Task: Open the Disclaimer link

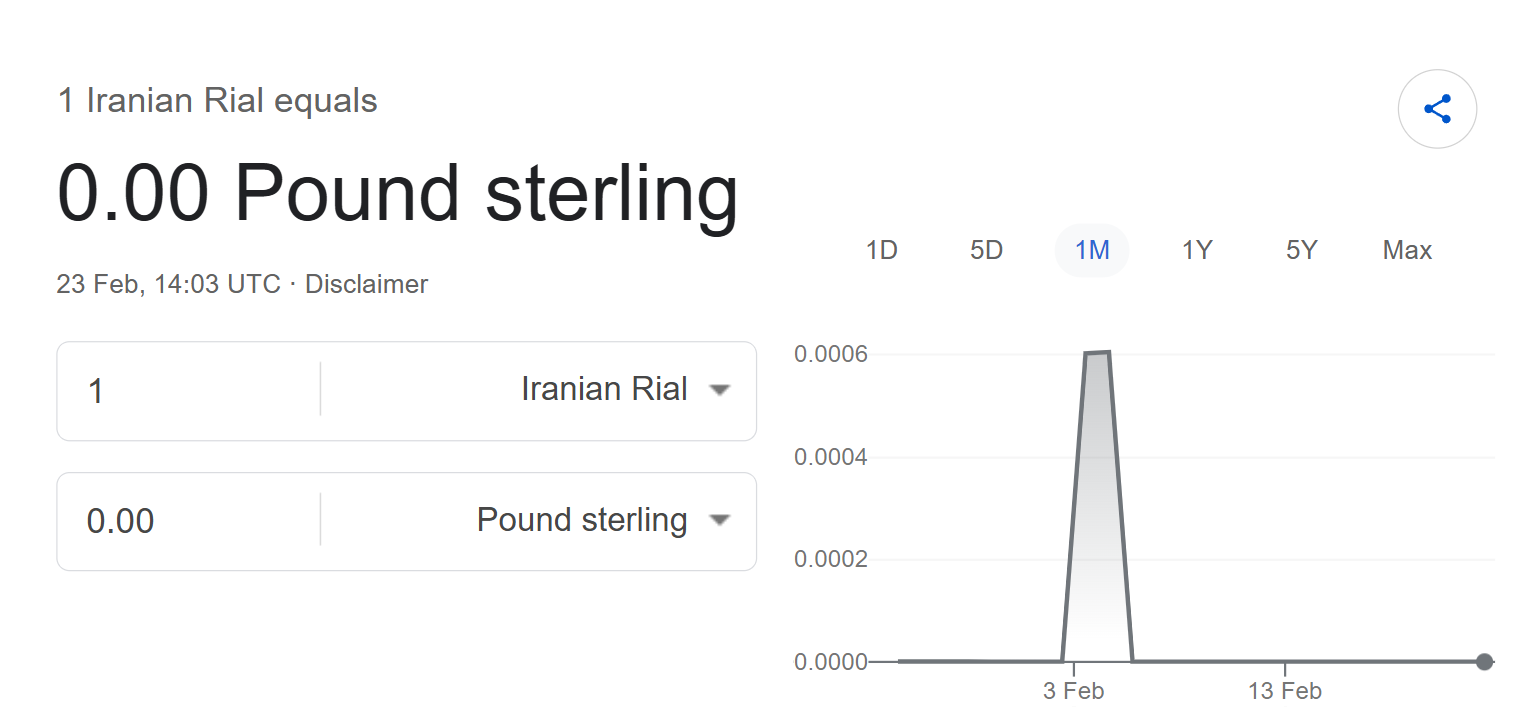Action: [366, 284]
